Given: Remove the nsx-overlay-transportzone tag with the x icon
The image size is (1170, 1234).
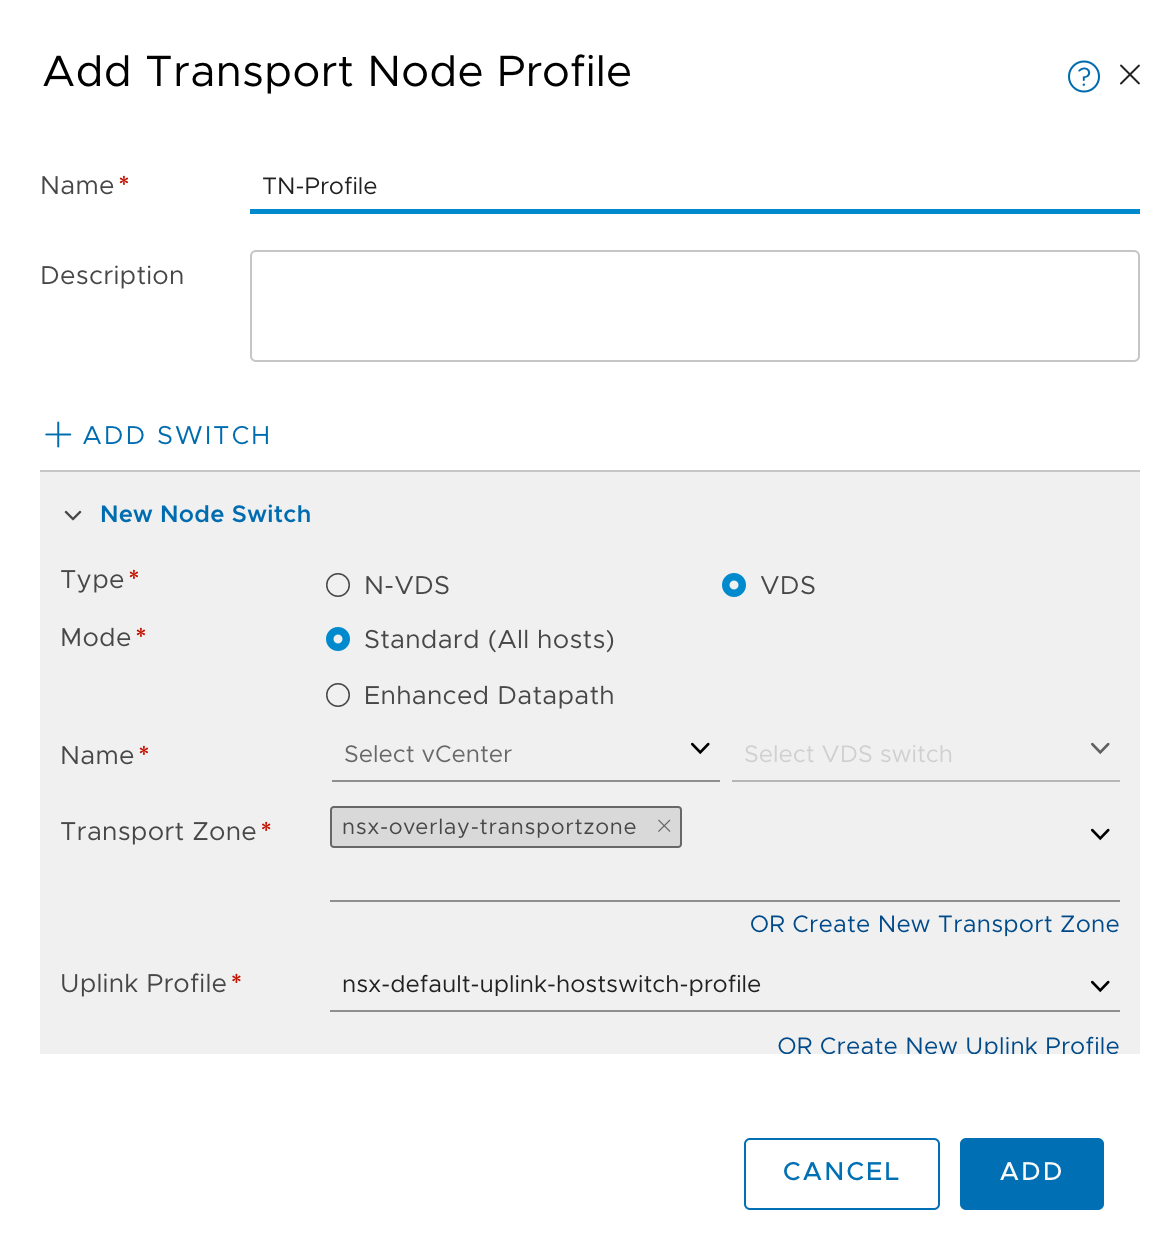Looking at the screenshot, I should click(664, 826).
